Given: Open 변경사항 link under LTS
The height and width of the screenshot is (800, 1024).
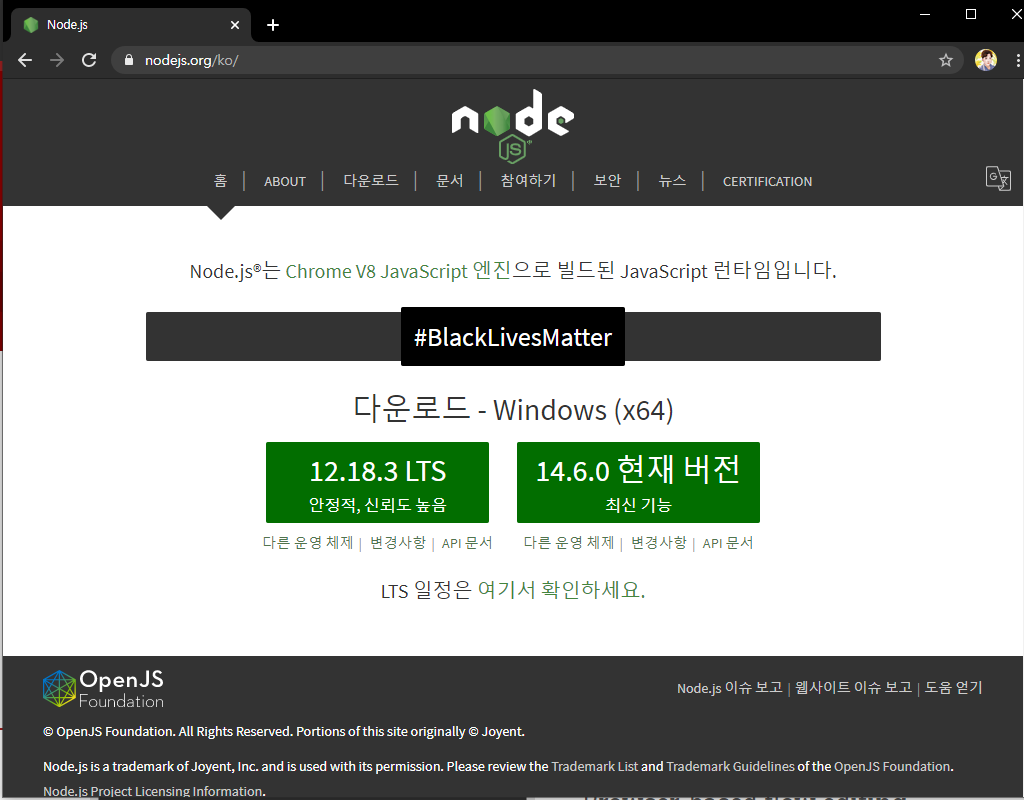Looking at the screenshot, I should click(398, 543).
